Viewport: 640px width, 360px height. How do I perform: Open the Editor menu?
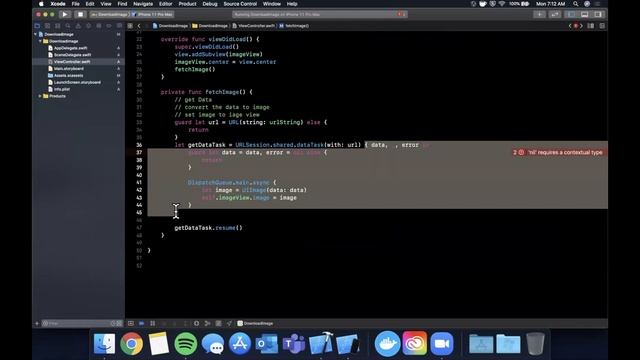tap(165, 4)
